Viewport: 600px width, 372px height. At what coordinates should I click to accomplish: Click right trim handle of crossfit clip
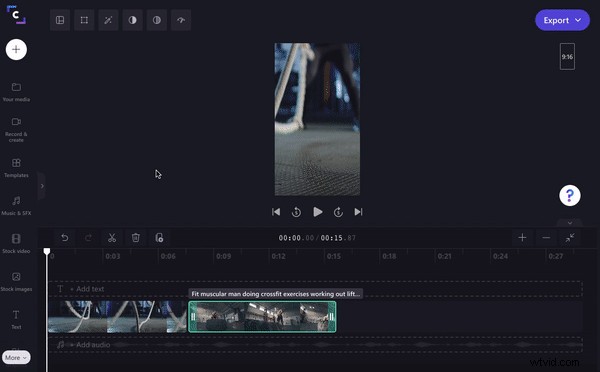click(331, 317)
